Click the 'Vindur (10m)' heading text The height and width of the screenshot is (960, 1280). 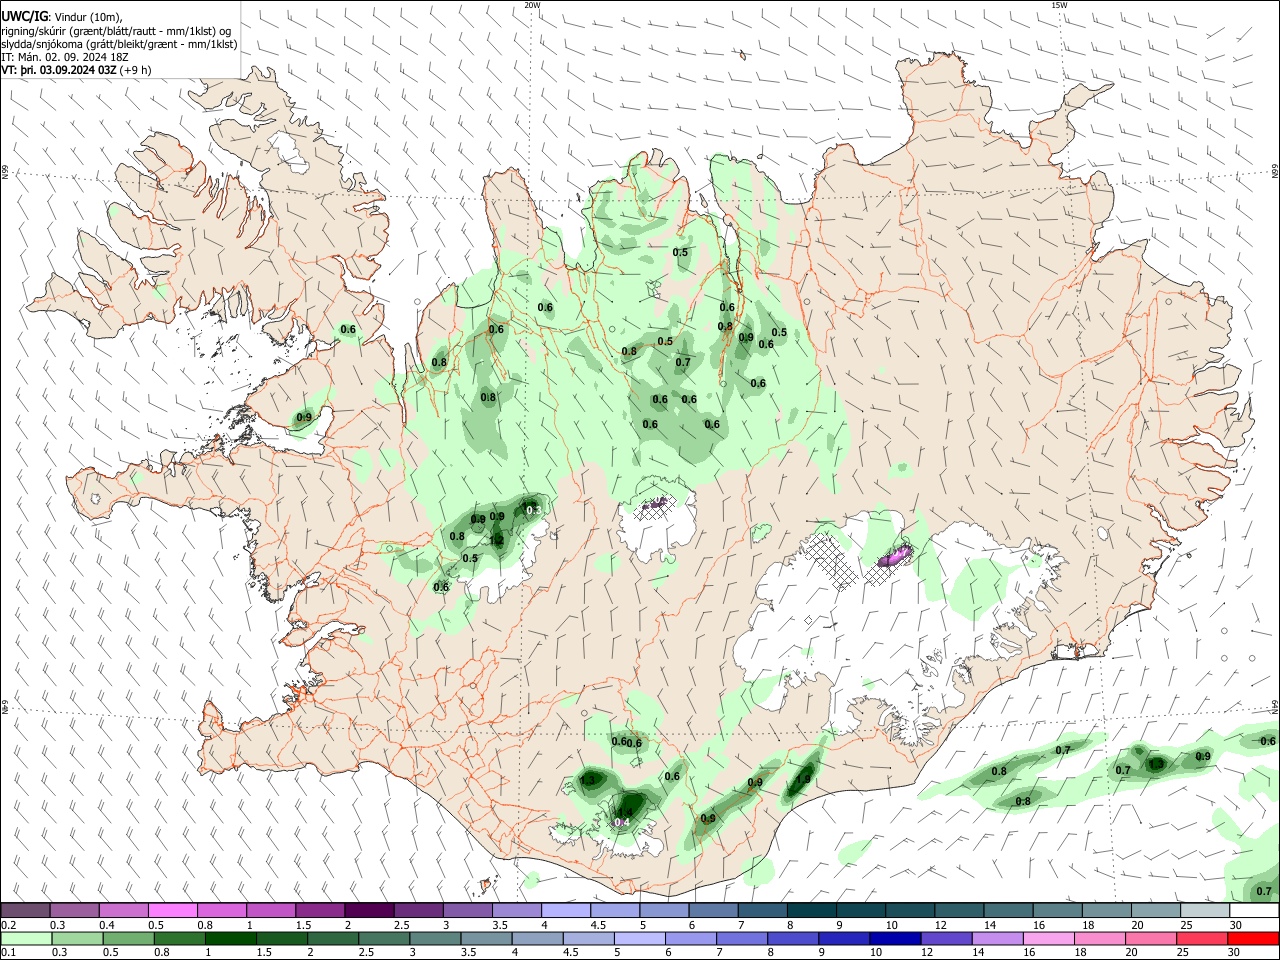coord(87,17)
